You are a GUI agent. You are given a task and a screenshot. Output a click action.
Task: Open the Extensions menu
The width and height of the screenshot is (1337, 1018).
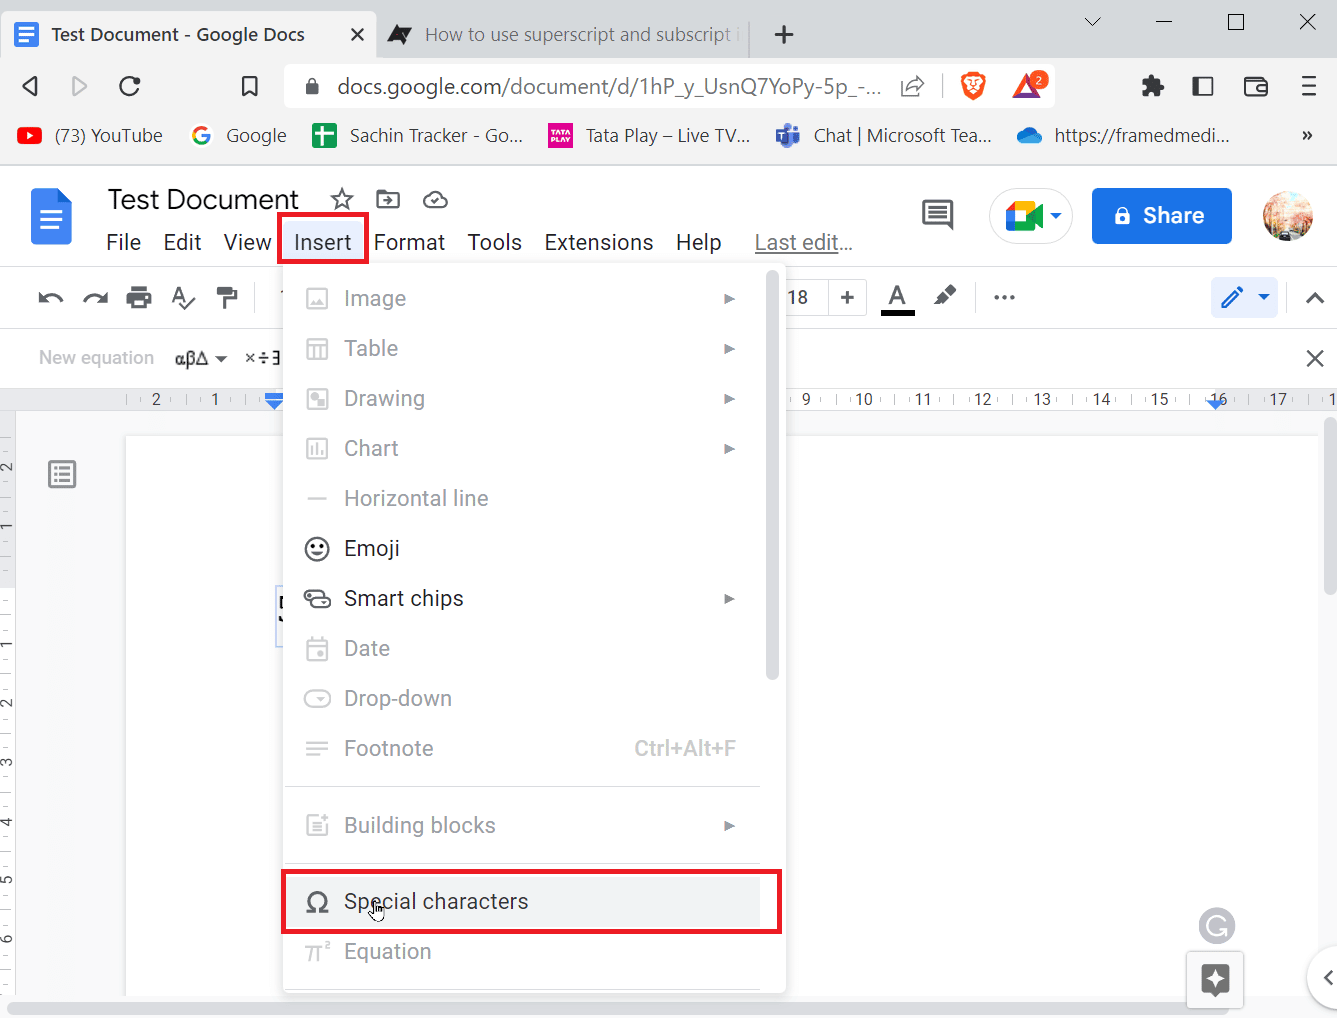[598, 243]
